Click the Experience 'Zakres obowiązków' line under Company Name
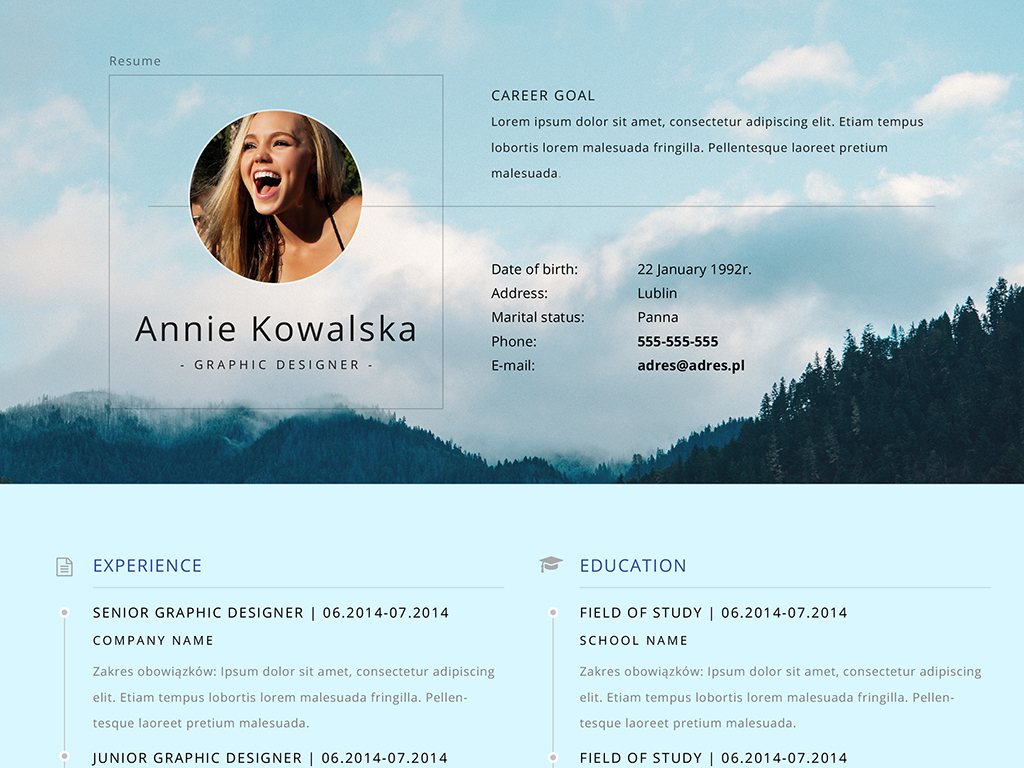1024x768 pixels. click(x=293, y=671)
